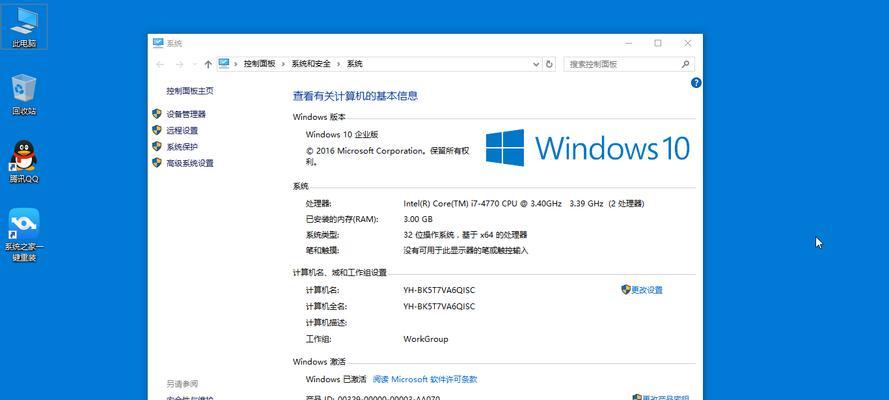Refresh the control panel page
Image resolution: width=889 pixels, height=400 pixels.
pyautogui.click(x=549, y=65)
